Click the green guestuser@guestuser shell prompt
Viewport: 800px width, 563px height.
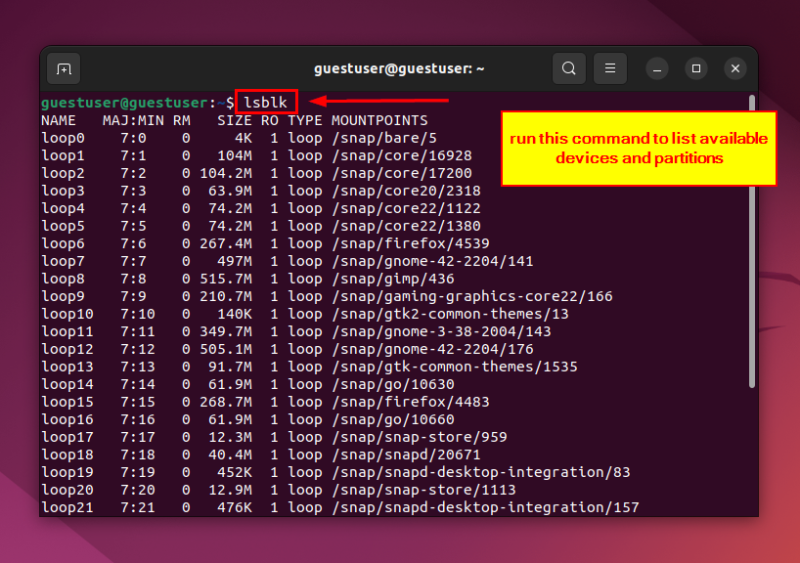coord(125,103)
